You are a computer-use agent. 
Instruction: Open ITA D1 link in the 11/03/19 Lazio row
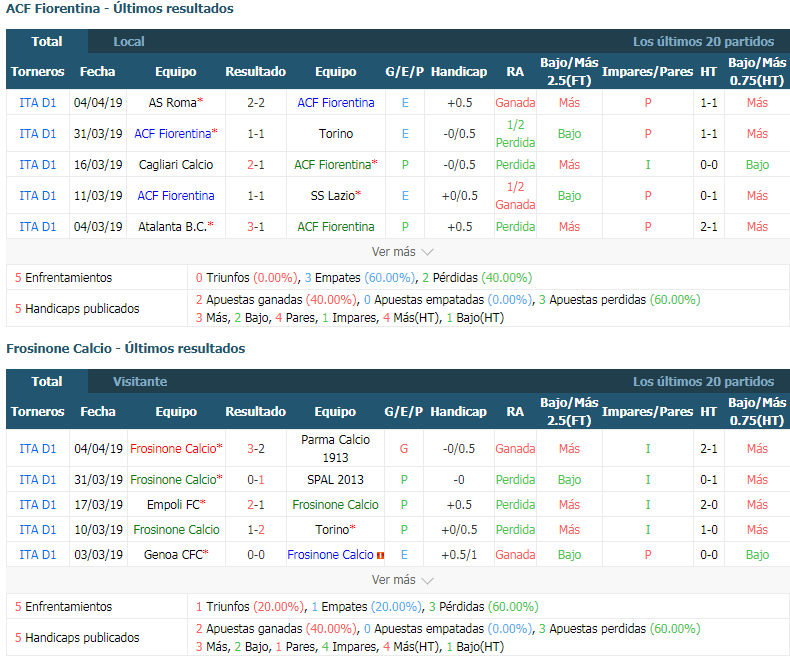(x=38, y=195)
